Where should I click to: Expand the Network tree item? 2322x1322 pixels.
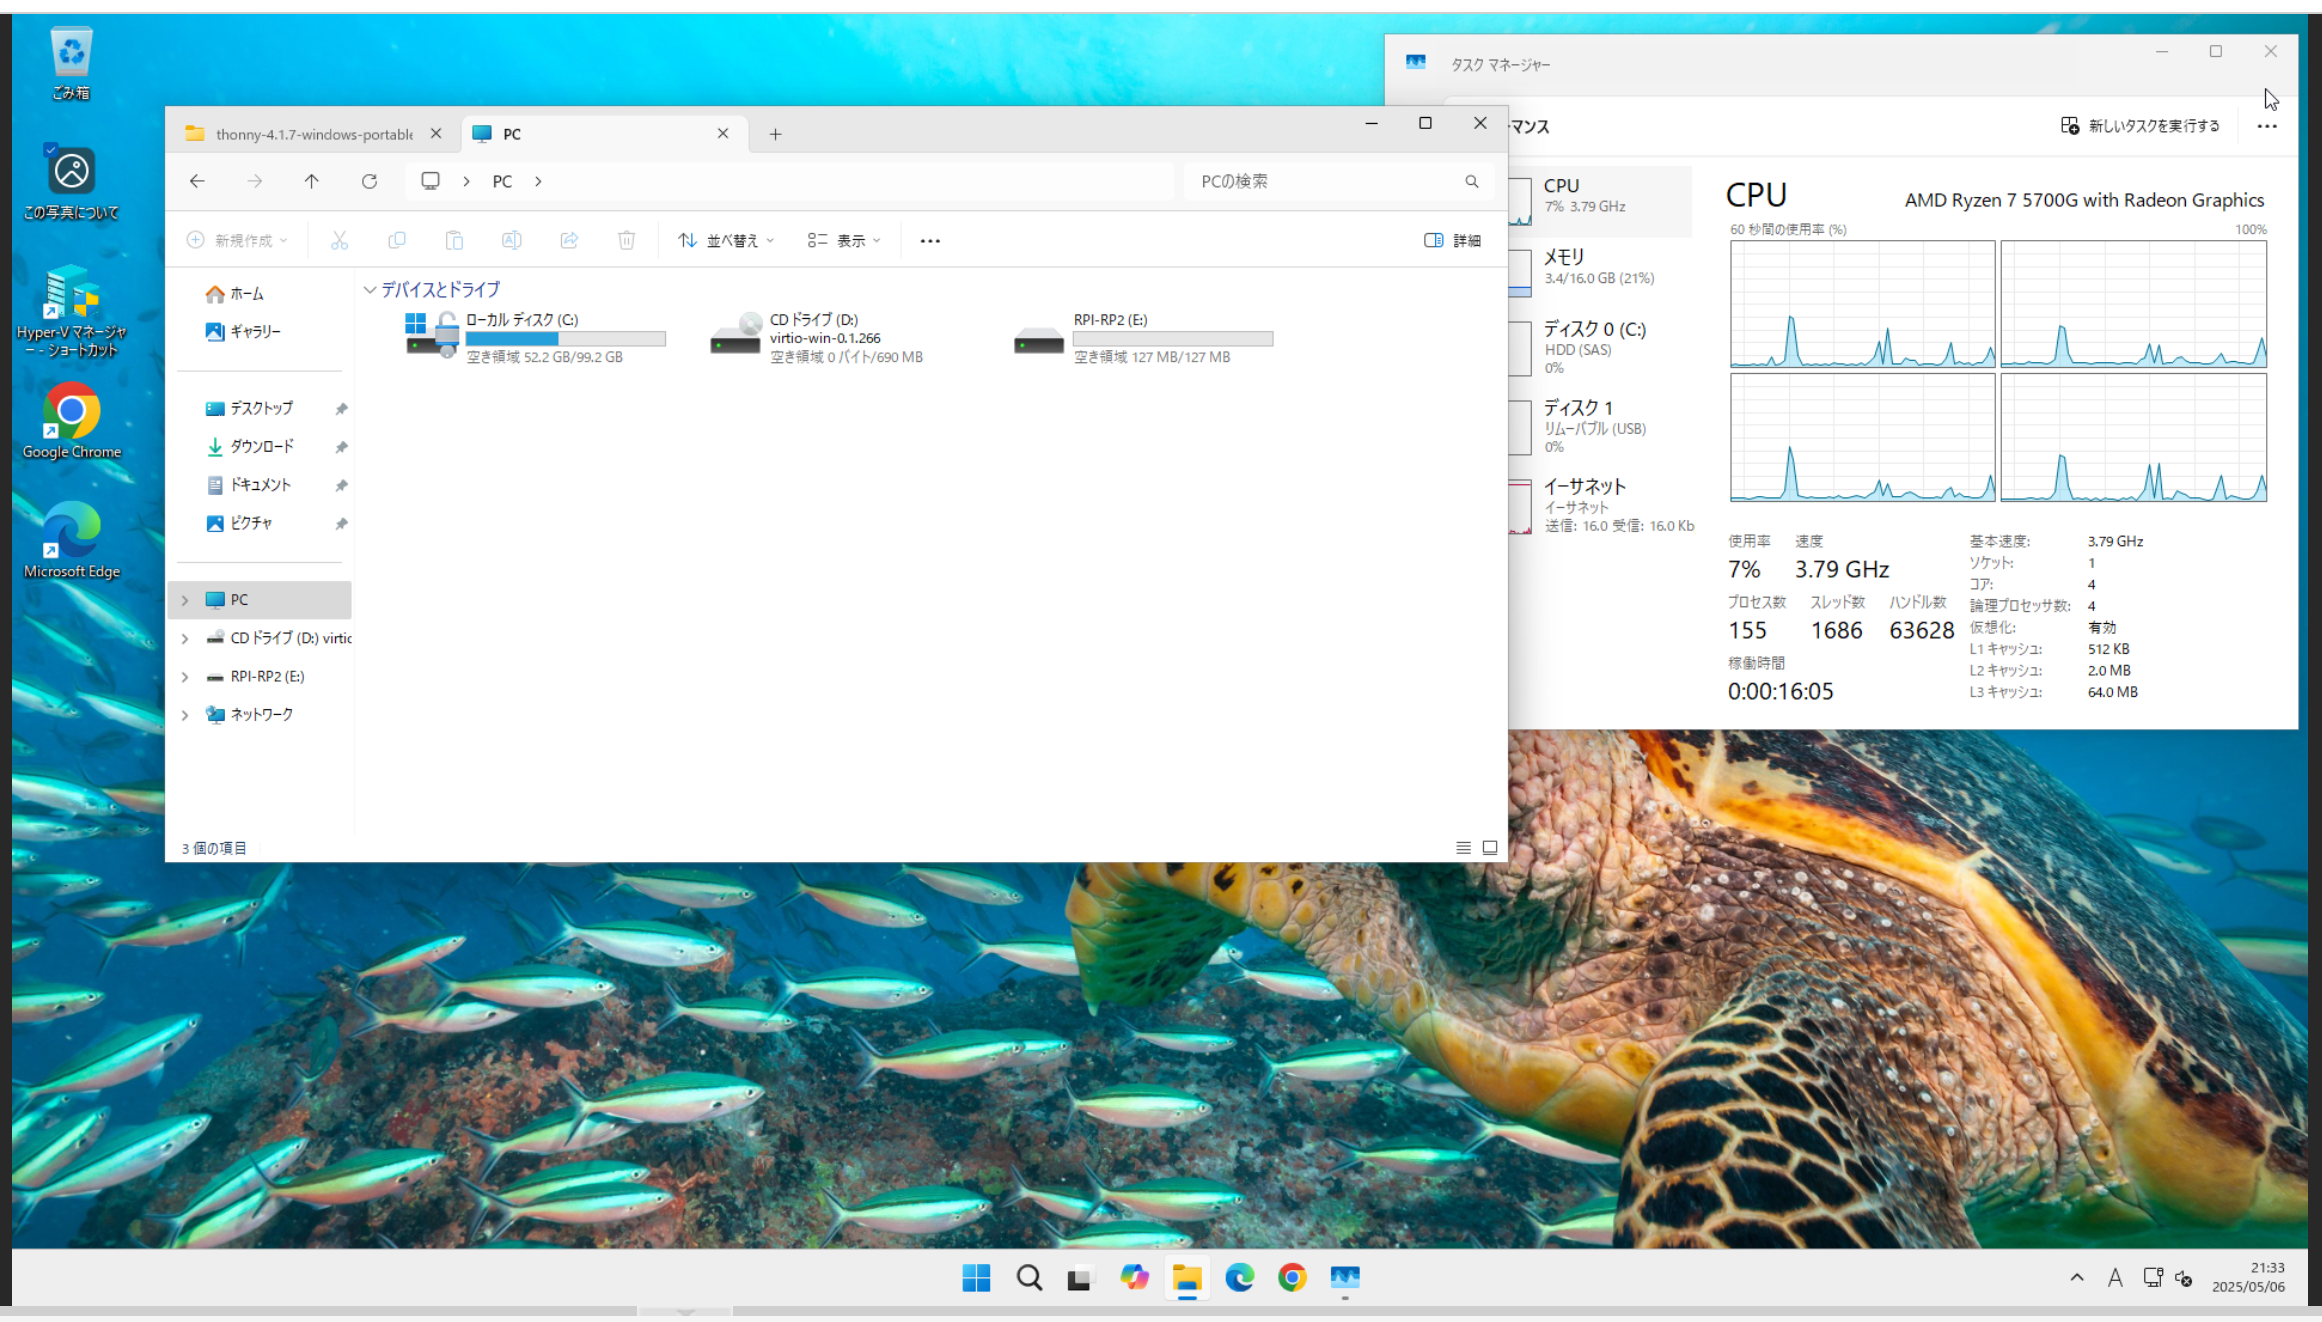(x=185, y=715)
